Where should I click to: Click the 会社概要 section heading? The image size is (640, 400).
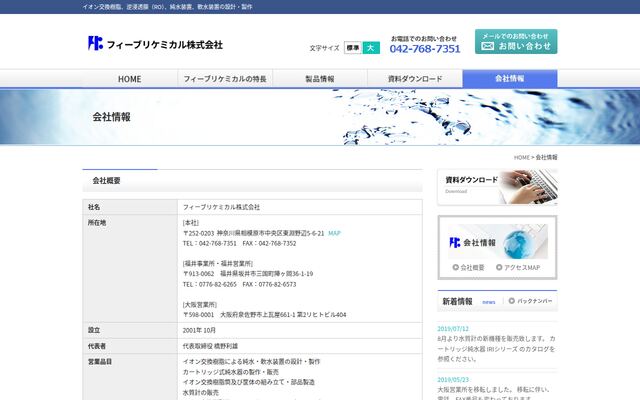coord(106,180)
